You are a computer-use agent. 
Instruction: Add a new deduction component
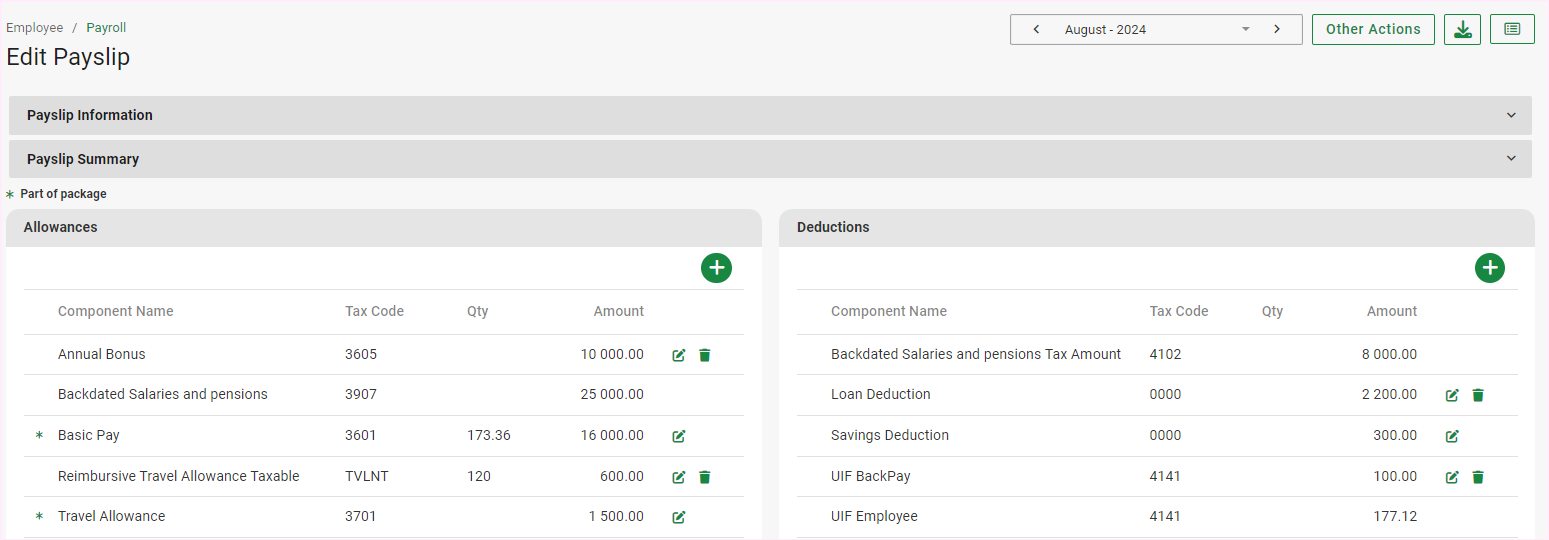pos(1490,268)
